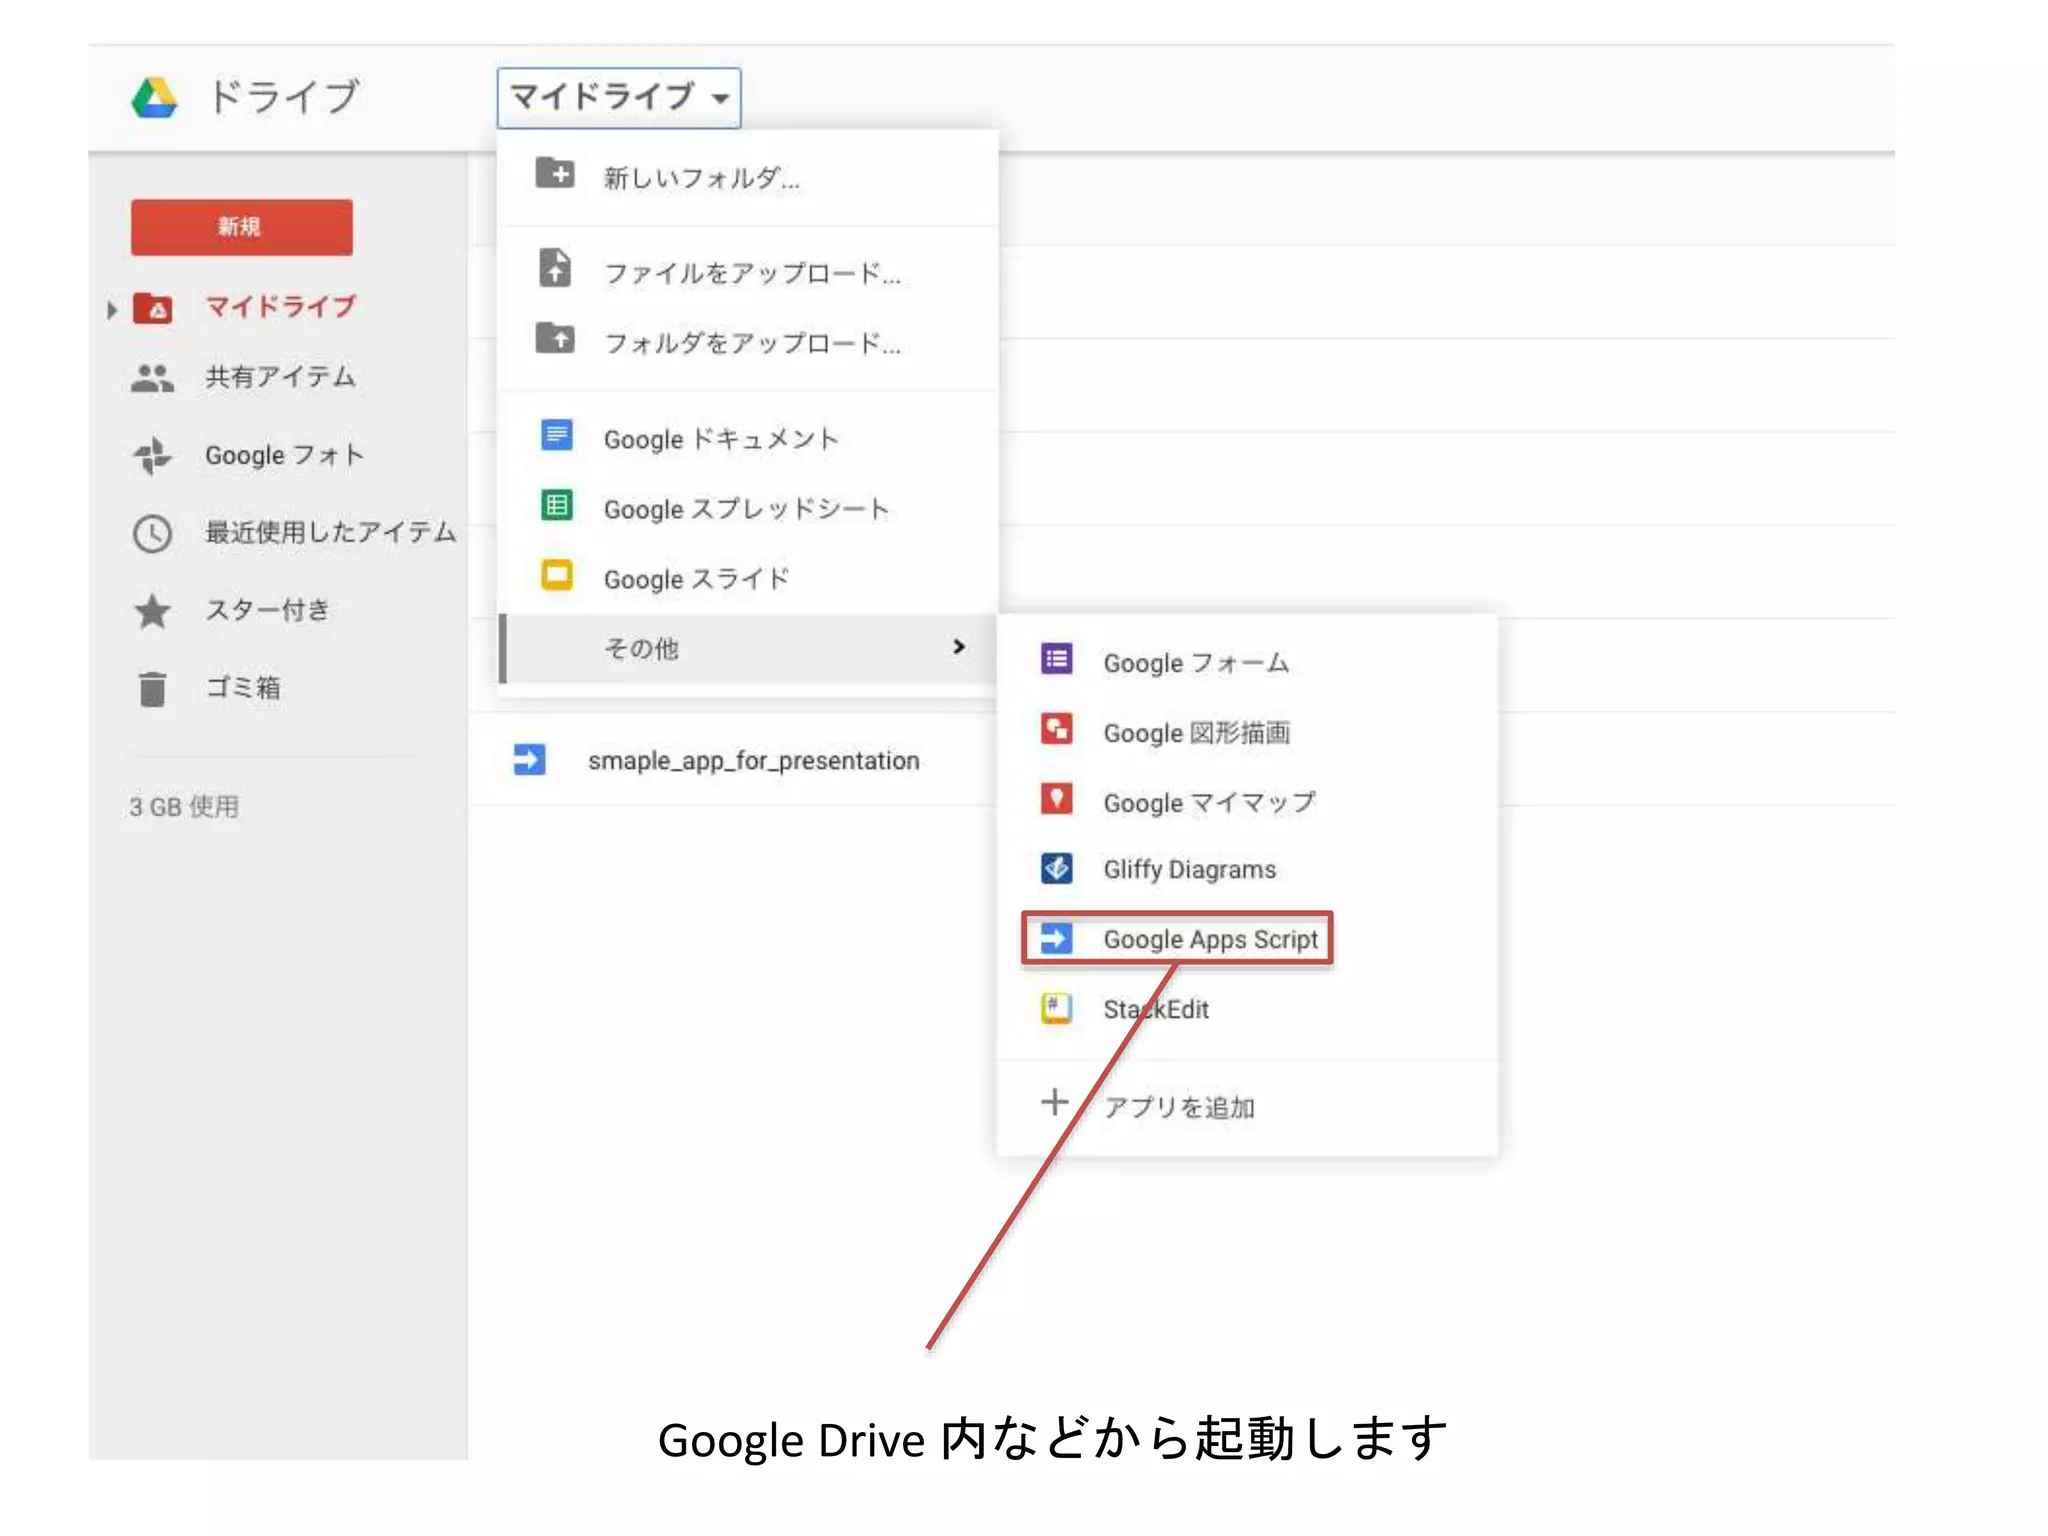The width and height of the screenshot is (2048, 1536).
Task: Choose Gliffy Diagrams from submenu
Action: (x=1189, y=870)
